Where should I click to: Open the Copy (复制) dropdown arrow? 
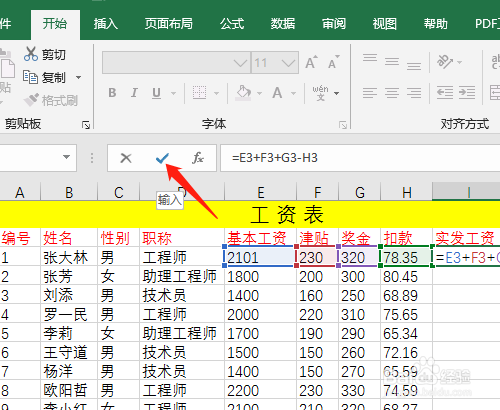coord(78,77)
